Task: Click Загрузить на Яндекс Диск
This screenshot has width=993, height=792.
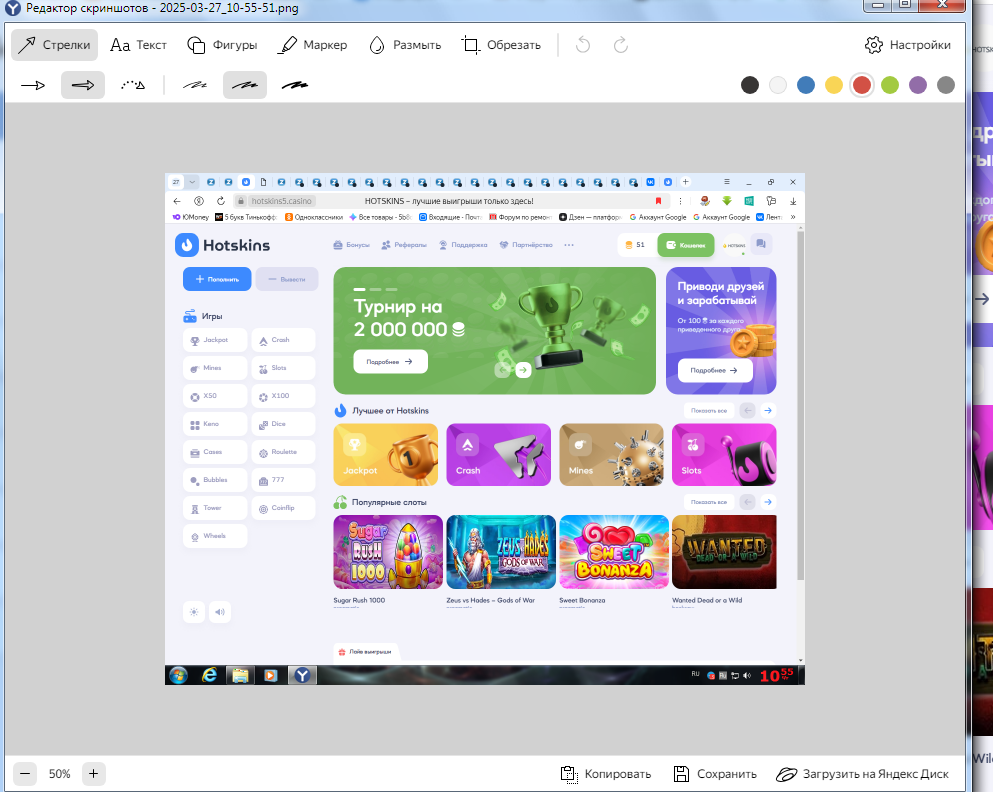Action: point(863,774)
